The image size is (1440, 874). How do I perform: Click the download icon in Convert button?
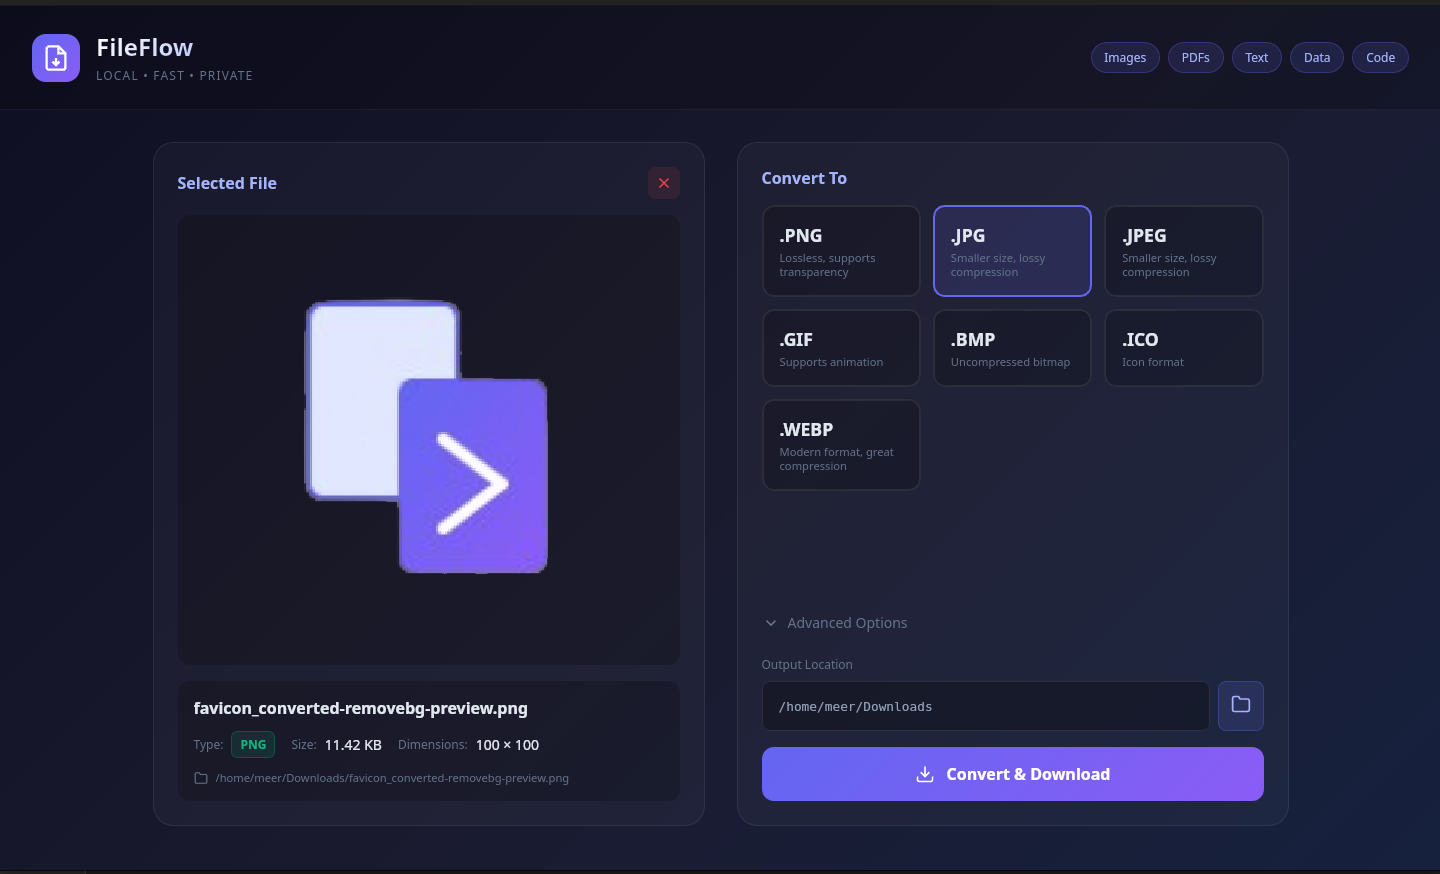pyautogui.click(x=925, y=775)
